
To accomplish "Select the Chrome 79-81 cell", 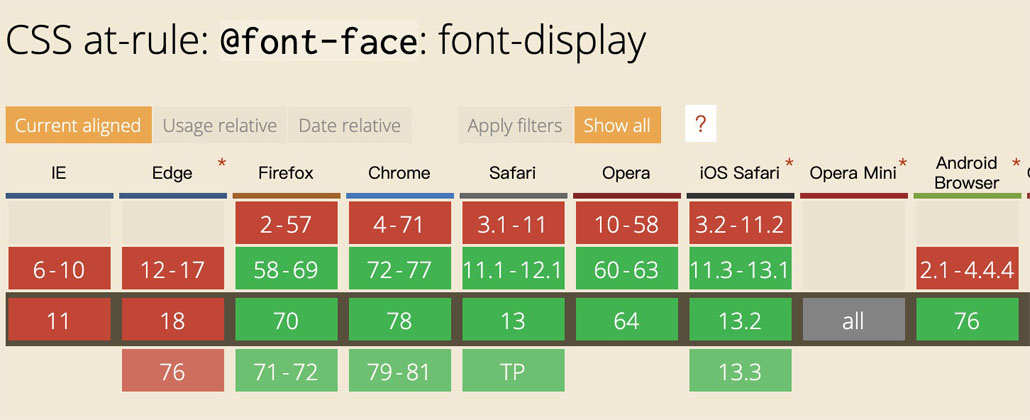I will coord(400,371).
